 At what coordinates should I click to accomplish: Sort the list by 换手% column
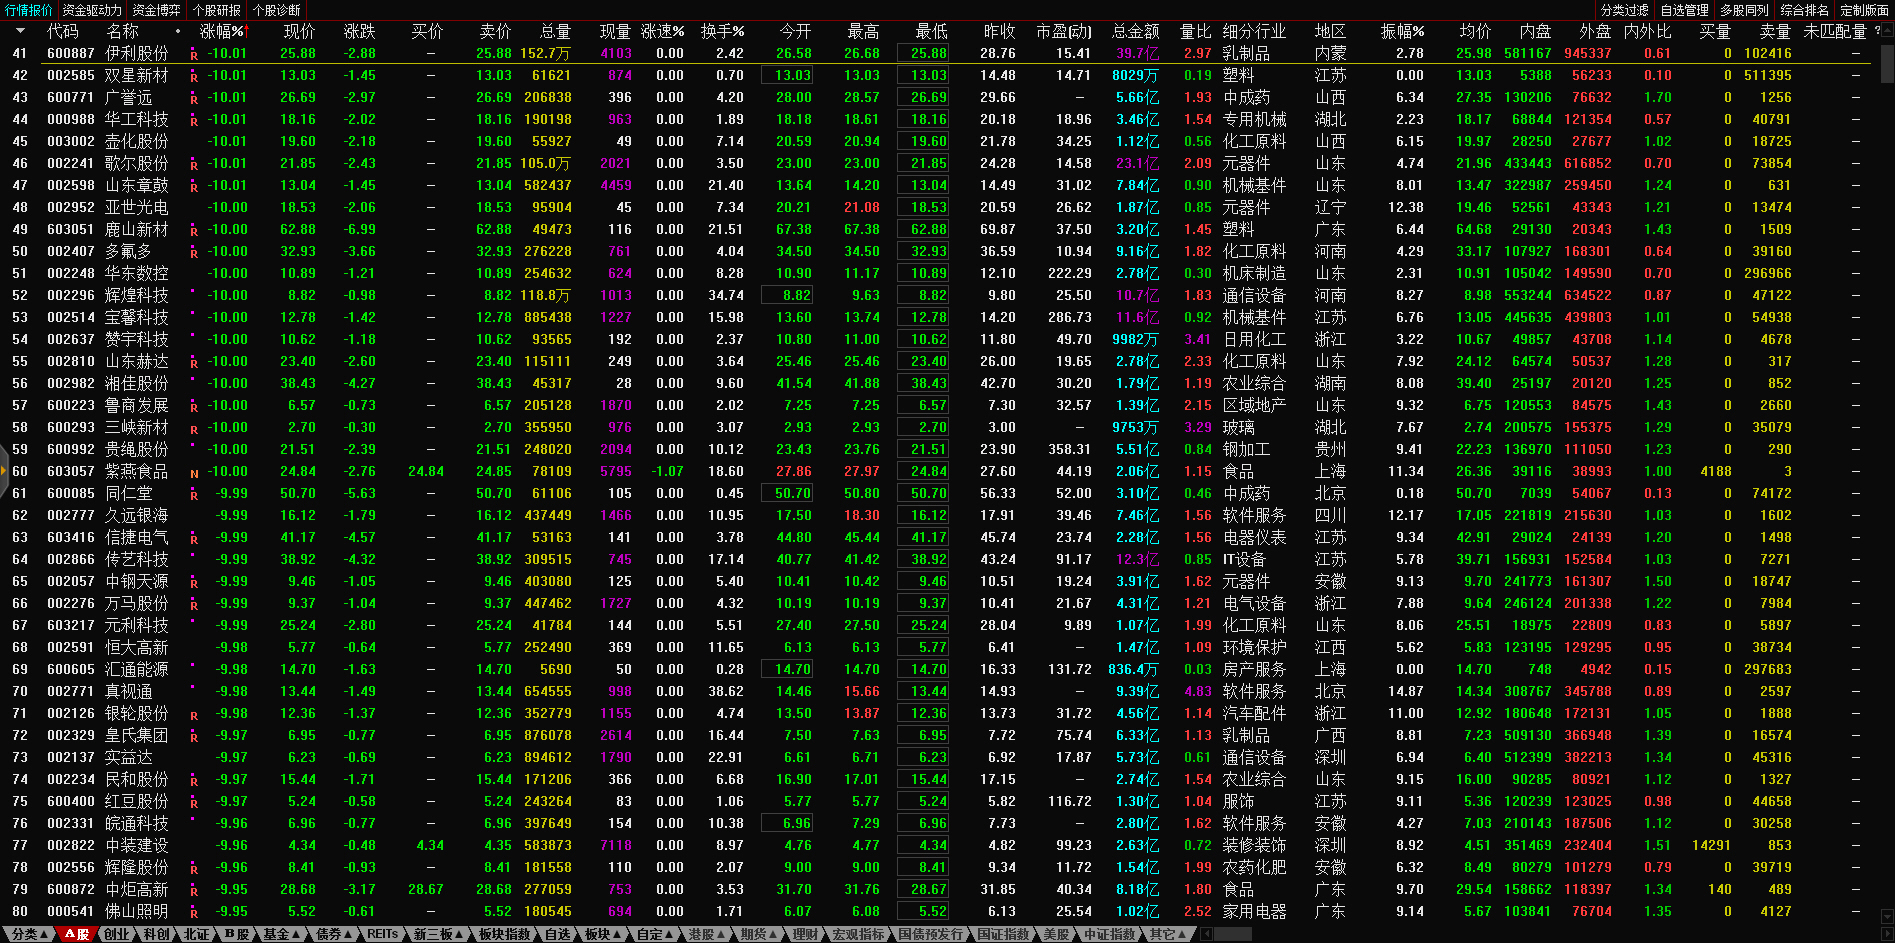(x=722, y=31)
